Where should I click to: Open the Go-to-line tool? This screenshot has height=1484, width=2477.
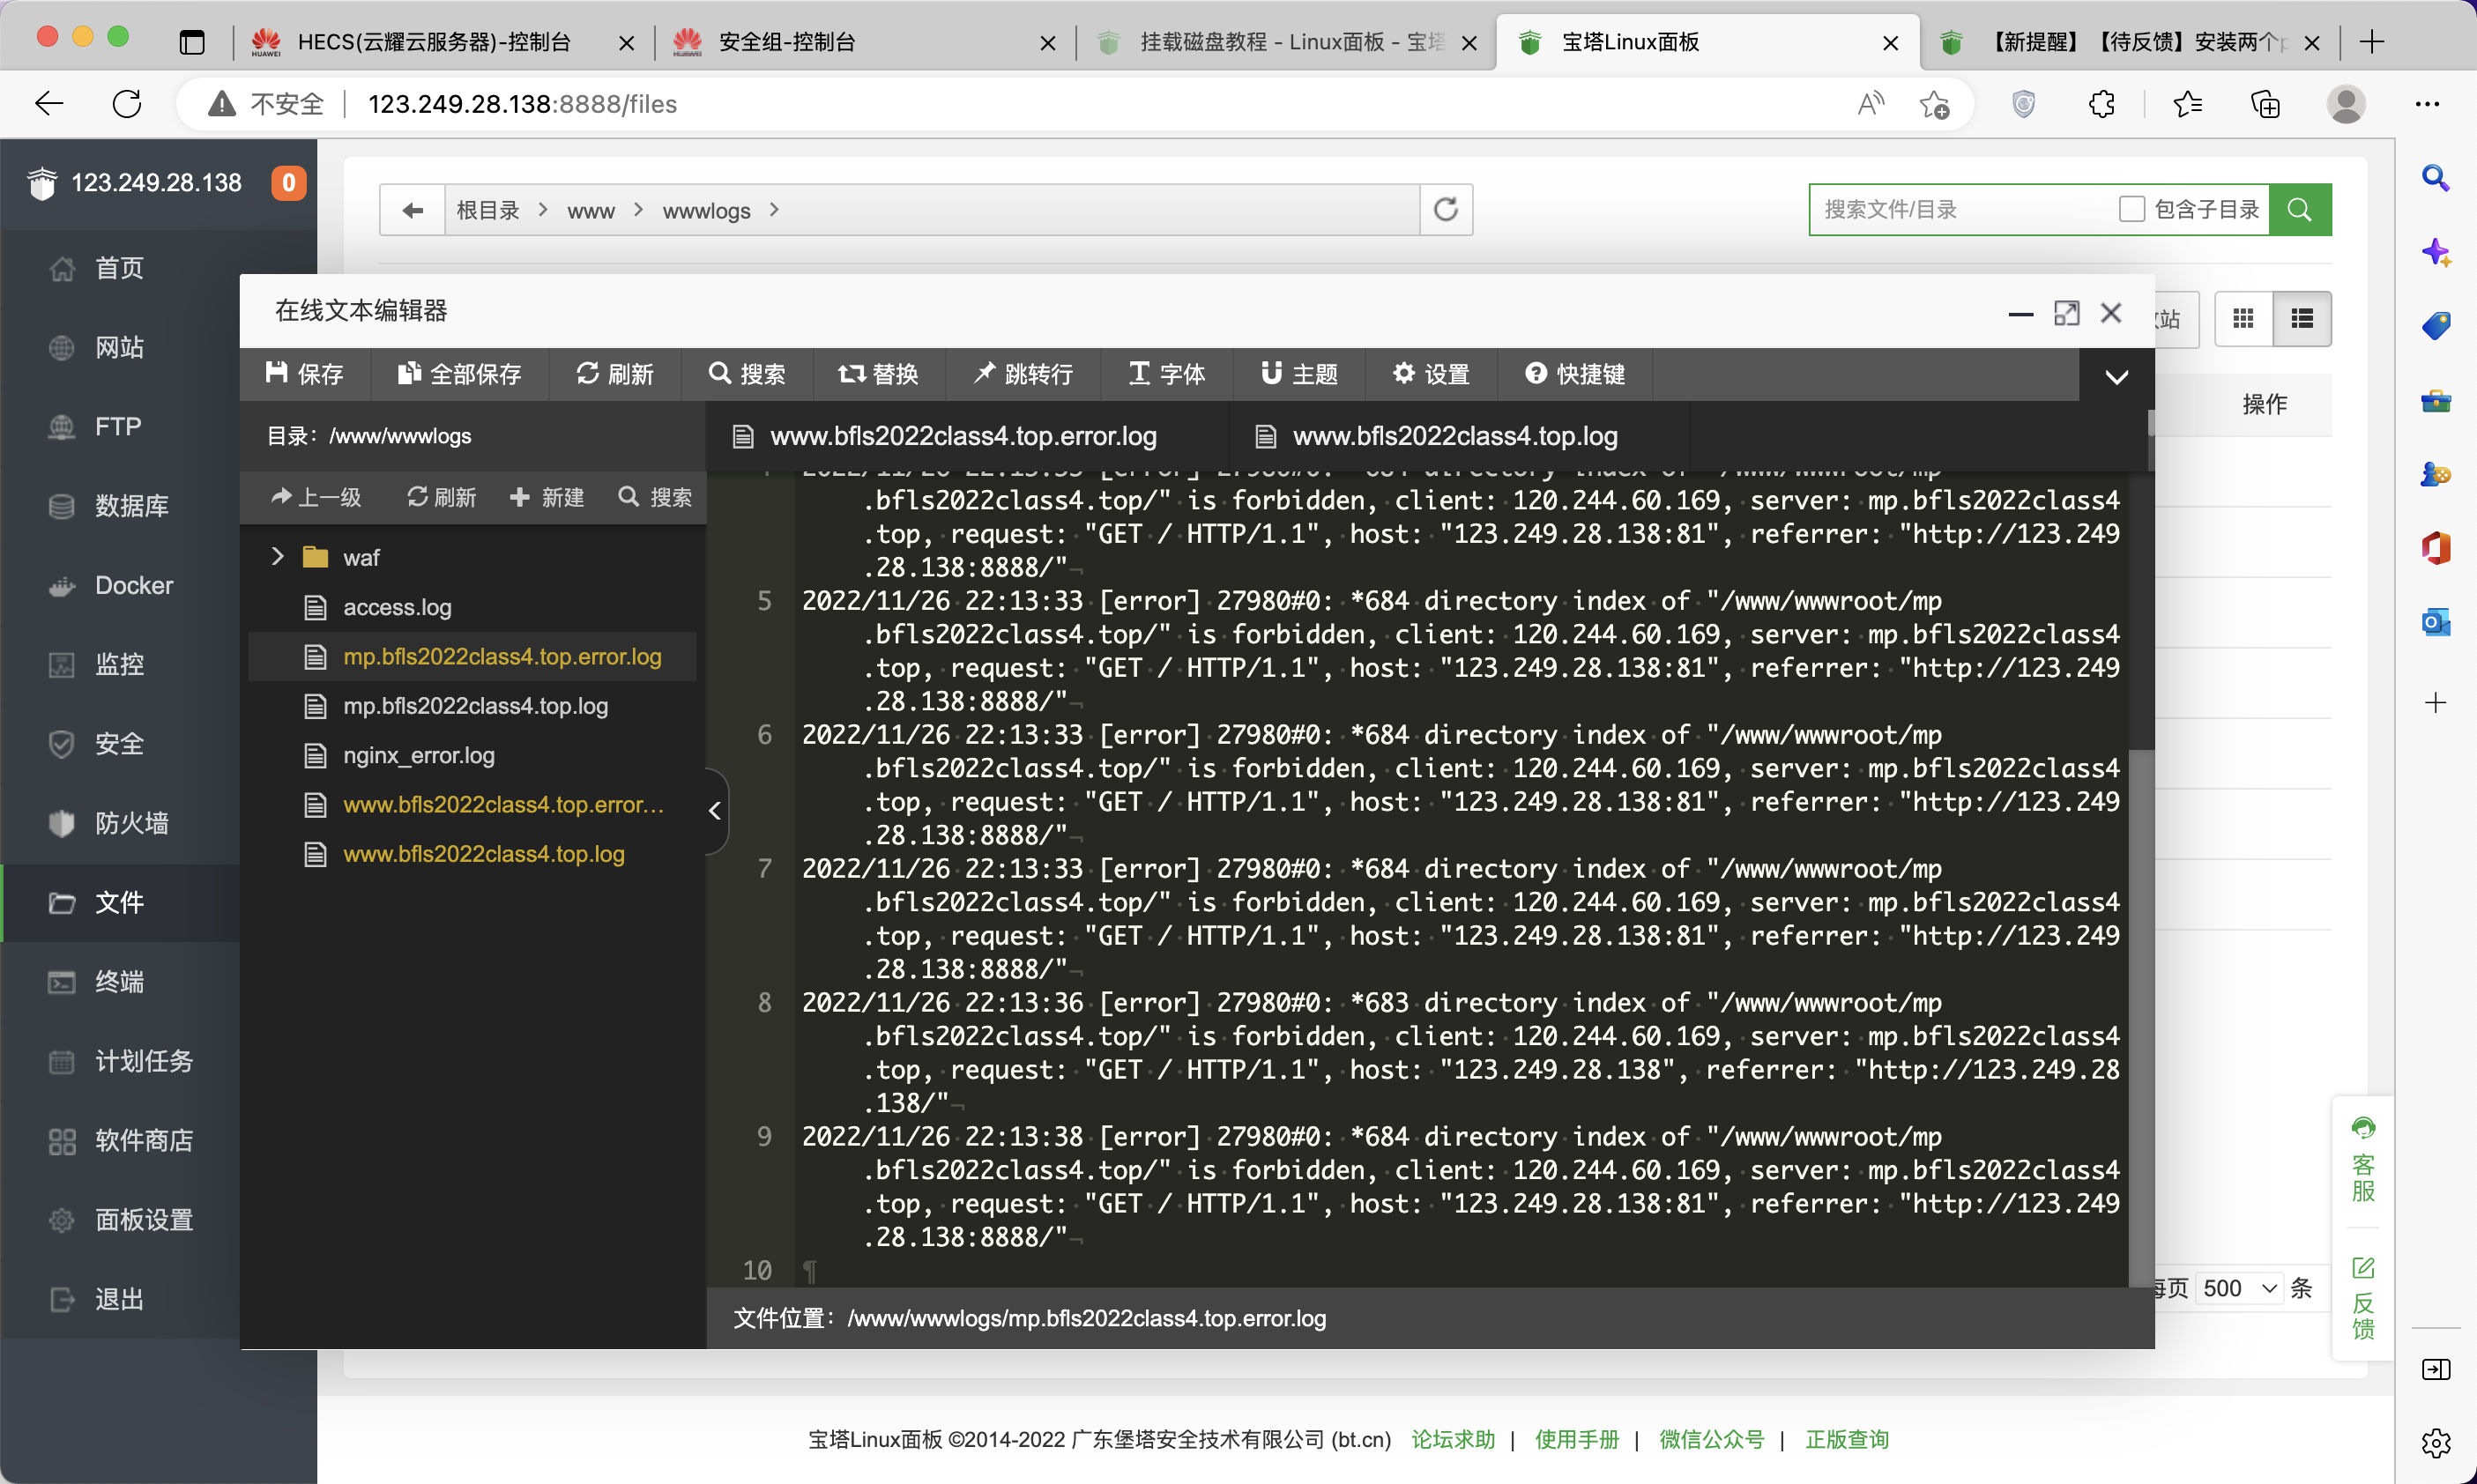(1023, 373)
